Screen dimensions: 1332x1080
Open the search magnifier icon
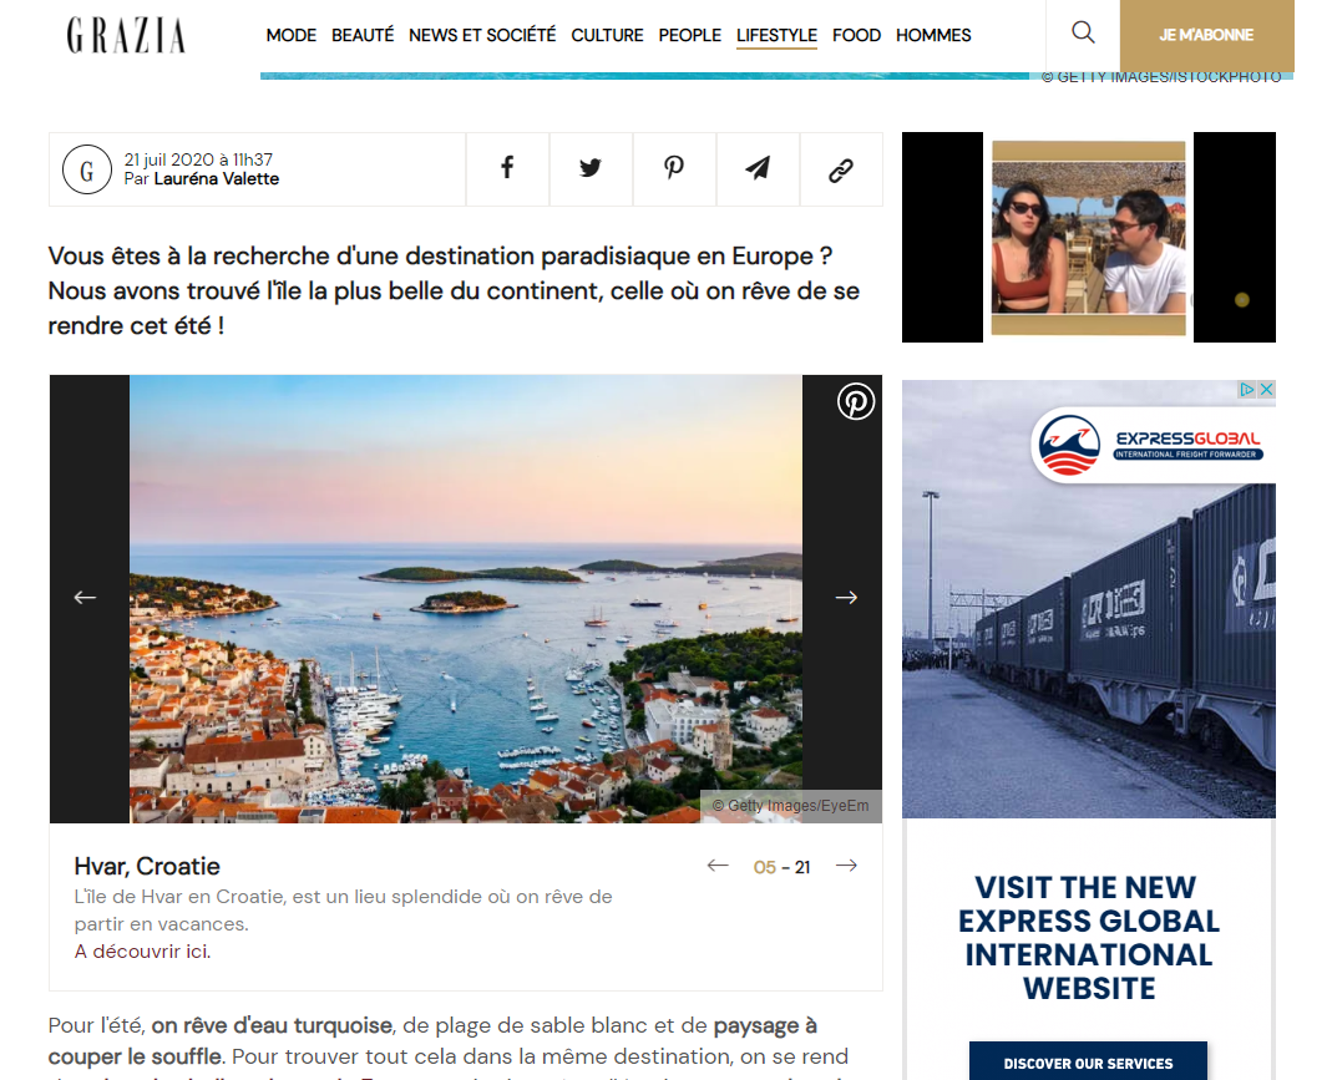[1083, 33]
